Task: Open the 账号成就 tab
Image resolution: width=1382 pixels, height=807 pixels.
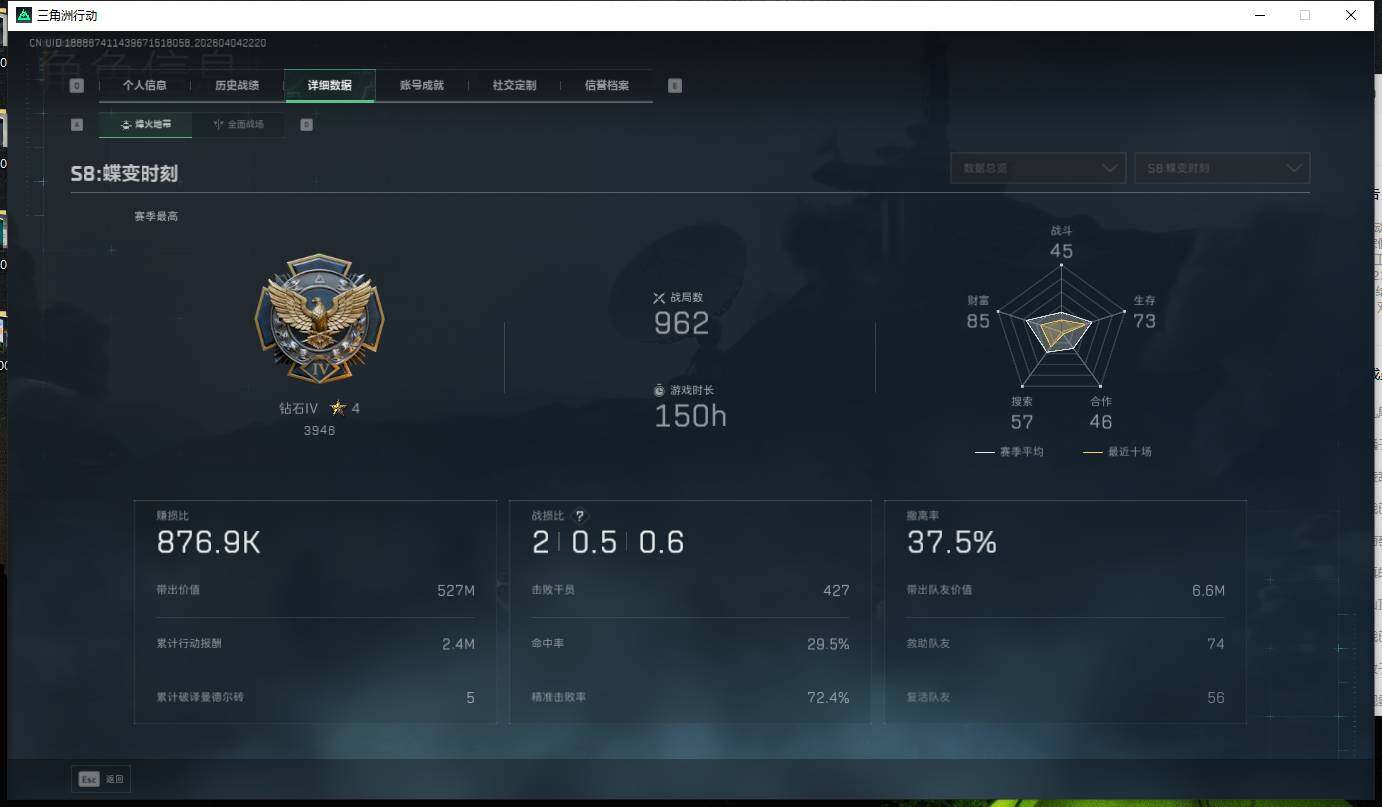Action: click(x=422, y=86)
